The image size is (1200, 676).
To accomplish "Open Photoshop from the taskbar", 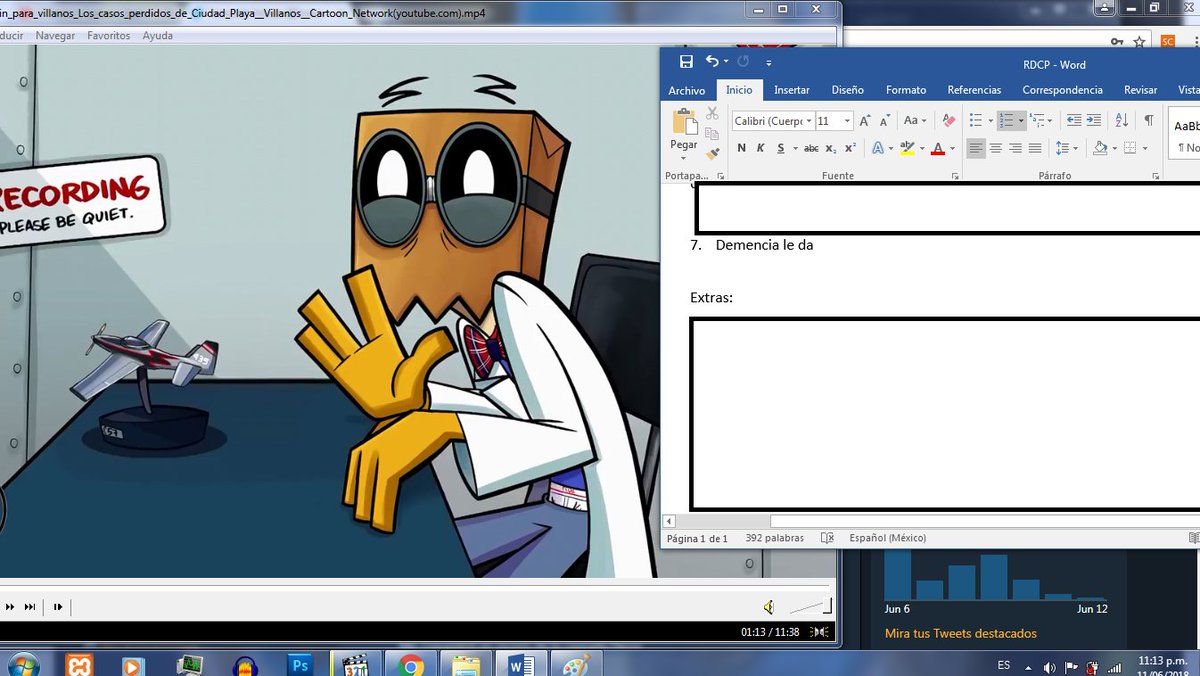I will point(298,664).
